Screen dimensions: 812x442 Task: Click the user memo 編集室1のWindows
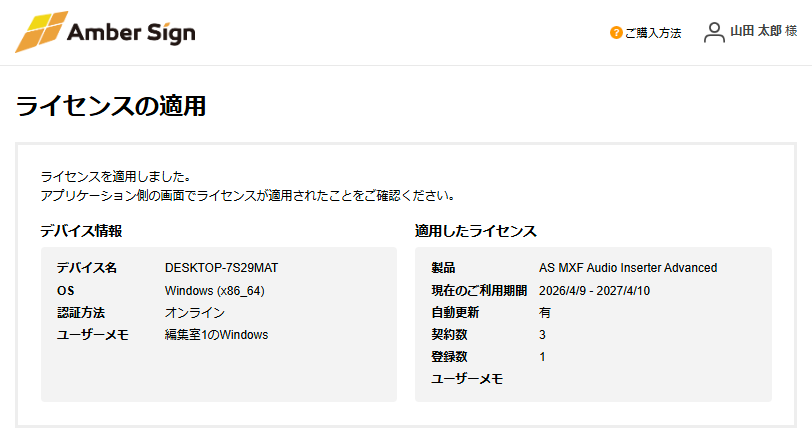click(x=216, y=335)
